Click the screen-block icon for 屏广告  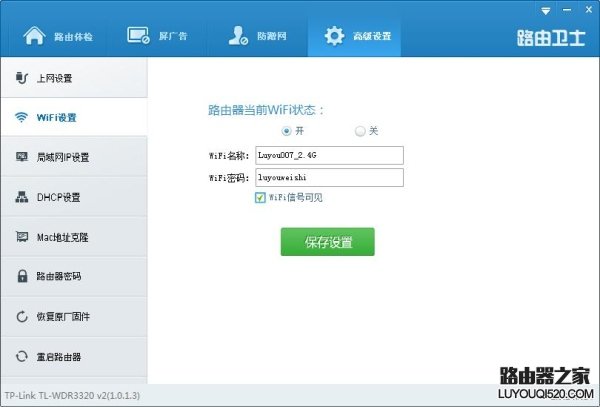(x=138, y=36)
